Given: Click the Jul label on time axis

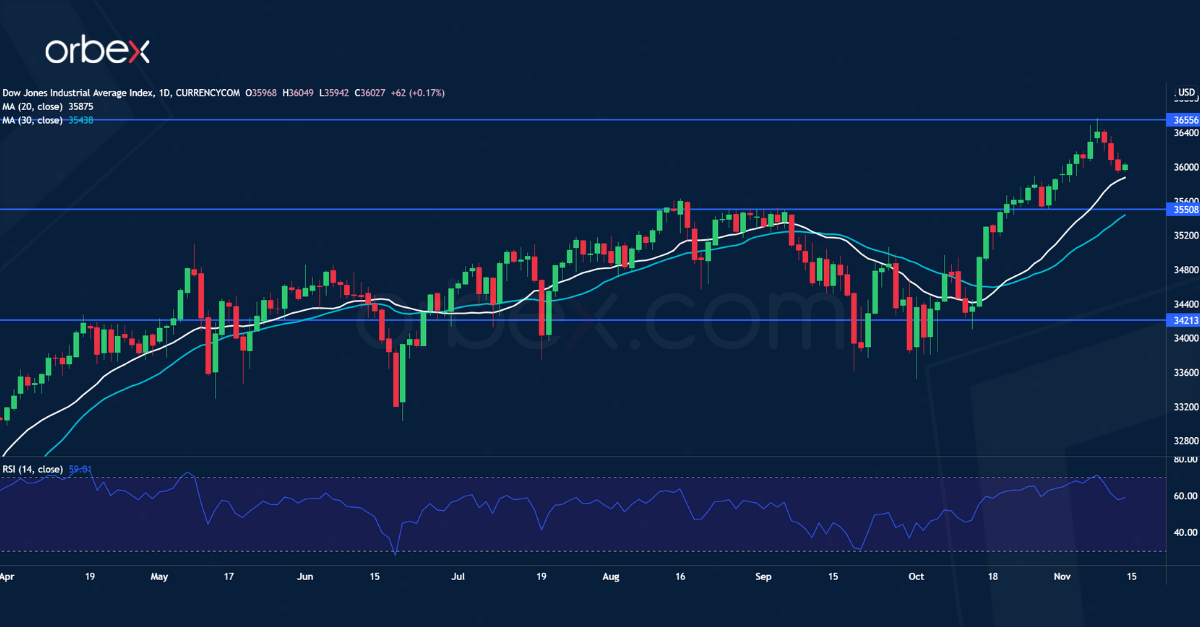Looking at the screenshot, I should coord(458,577).
